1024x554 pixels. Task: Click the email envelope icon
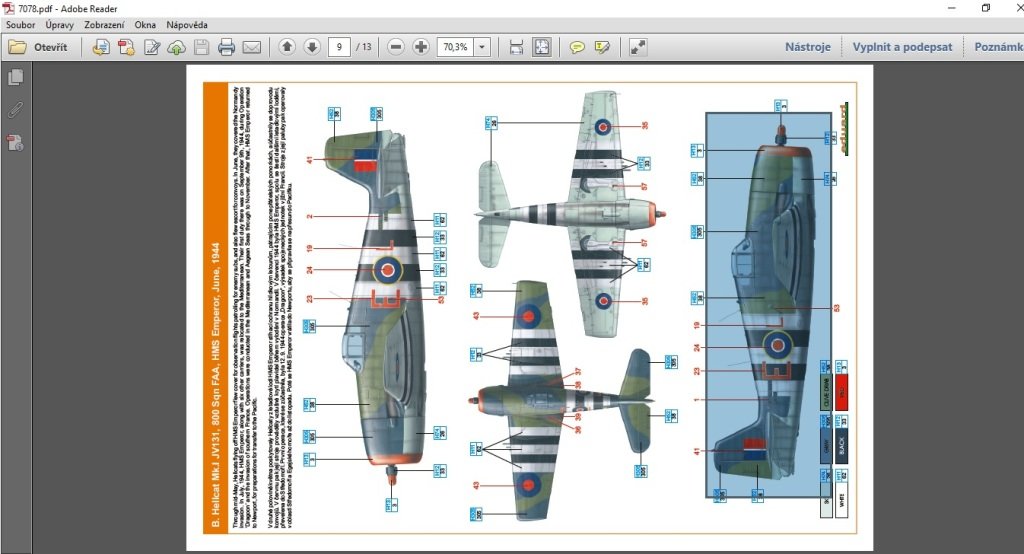pos(251,47)
